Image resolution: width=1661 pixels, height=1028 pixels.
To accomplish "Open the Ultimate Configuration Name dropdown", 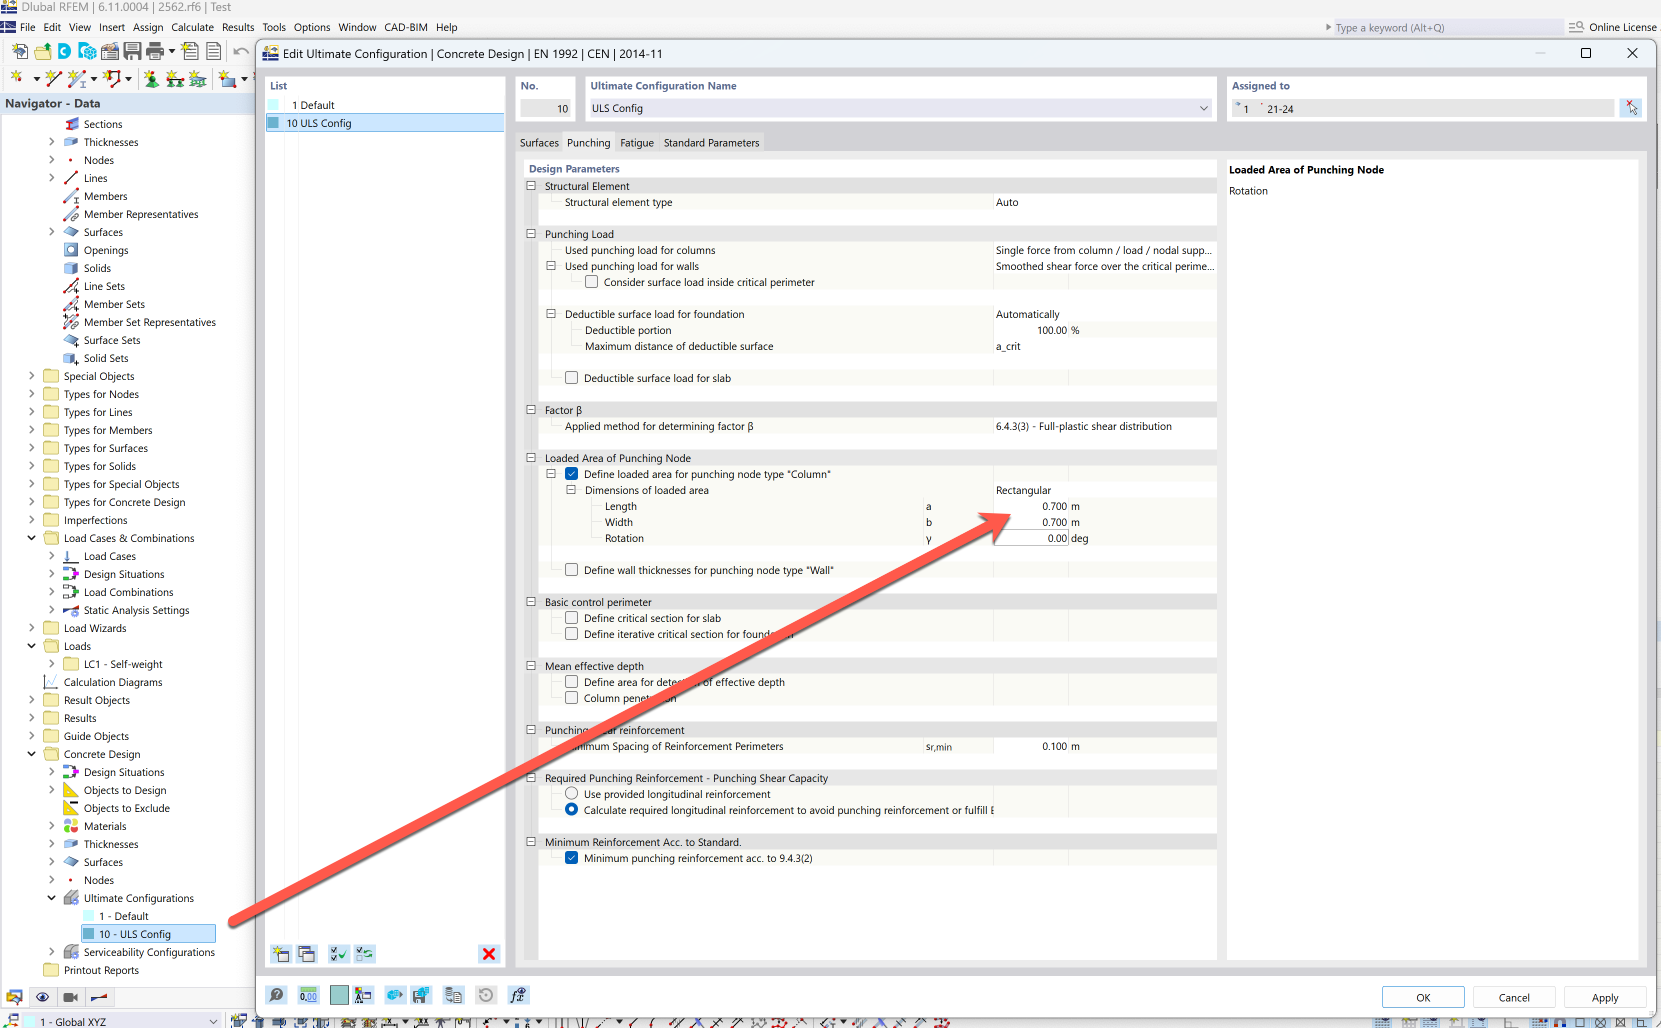I will pyautogui.click(x=1203, y=108).
